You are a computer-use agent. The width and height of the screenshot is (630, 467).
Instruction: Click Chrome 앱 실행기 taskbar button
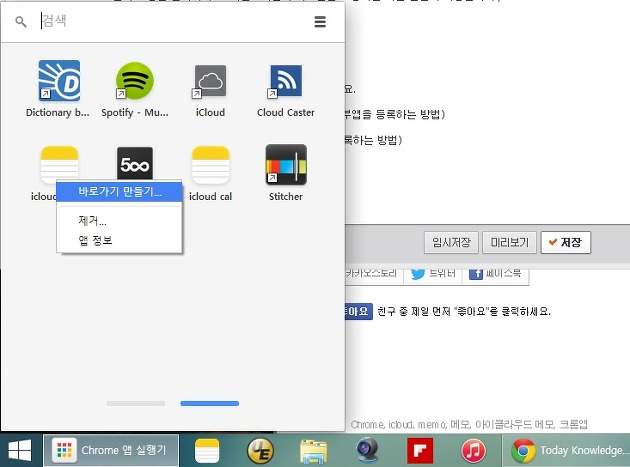pyautogui.click(x=111, y=450)
